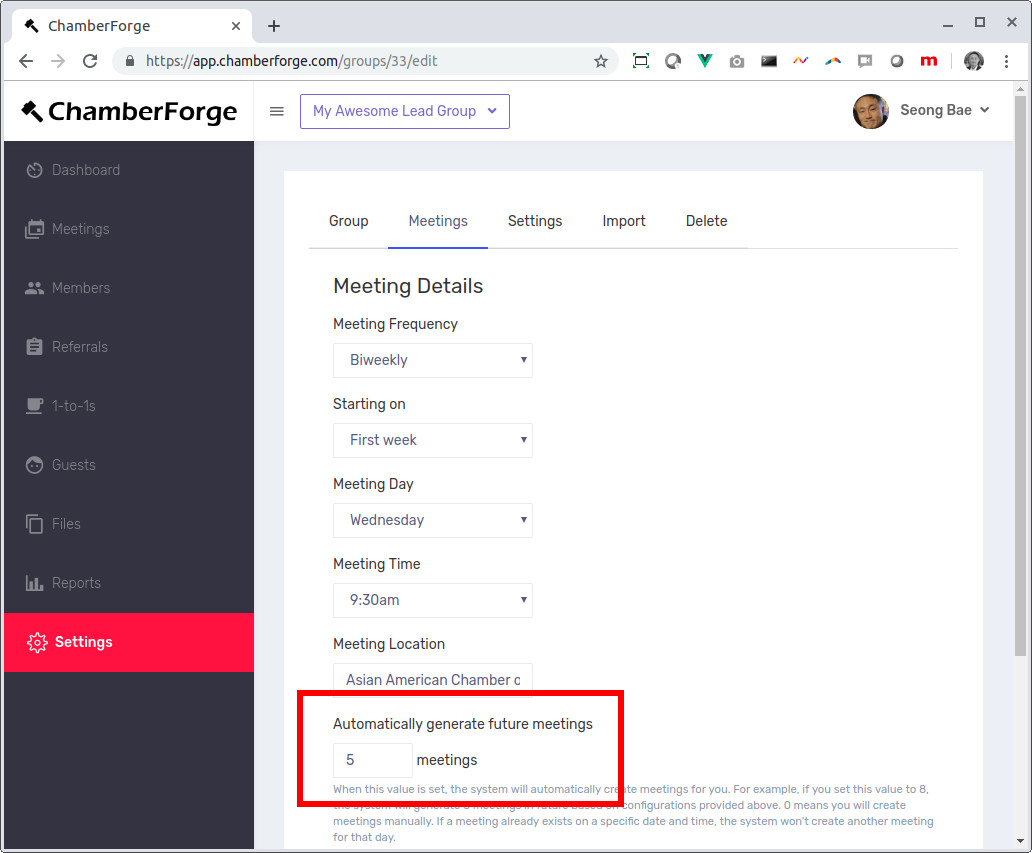Viewport: 1032px width, 853px height.
Task: Open the Meeting Frequency dropdown
Action: point(432,360)
